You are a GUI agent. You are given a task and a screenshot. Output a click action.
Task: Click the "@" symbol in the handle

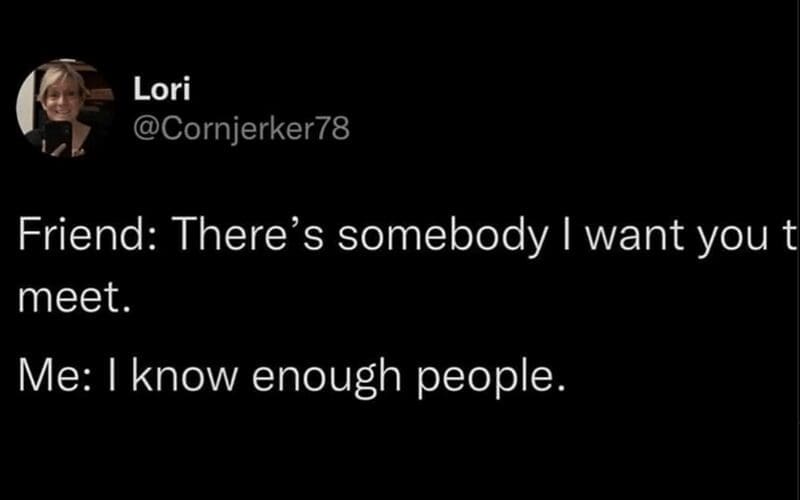coord(144,128)
